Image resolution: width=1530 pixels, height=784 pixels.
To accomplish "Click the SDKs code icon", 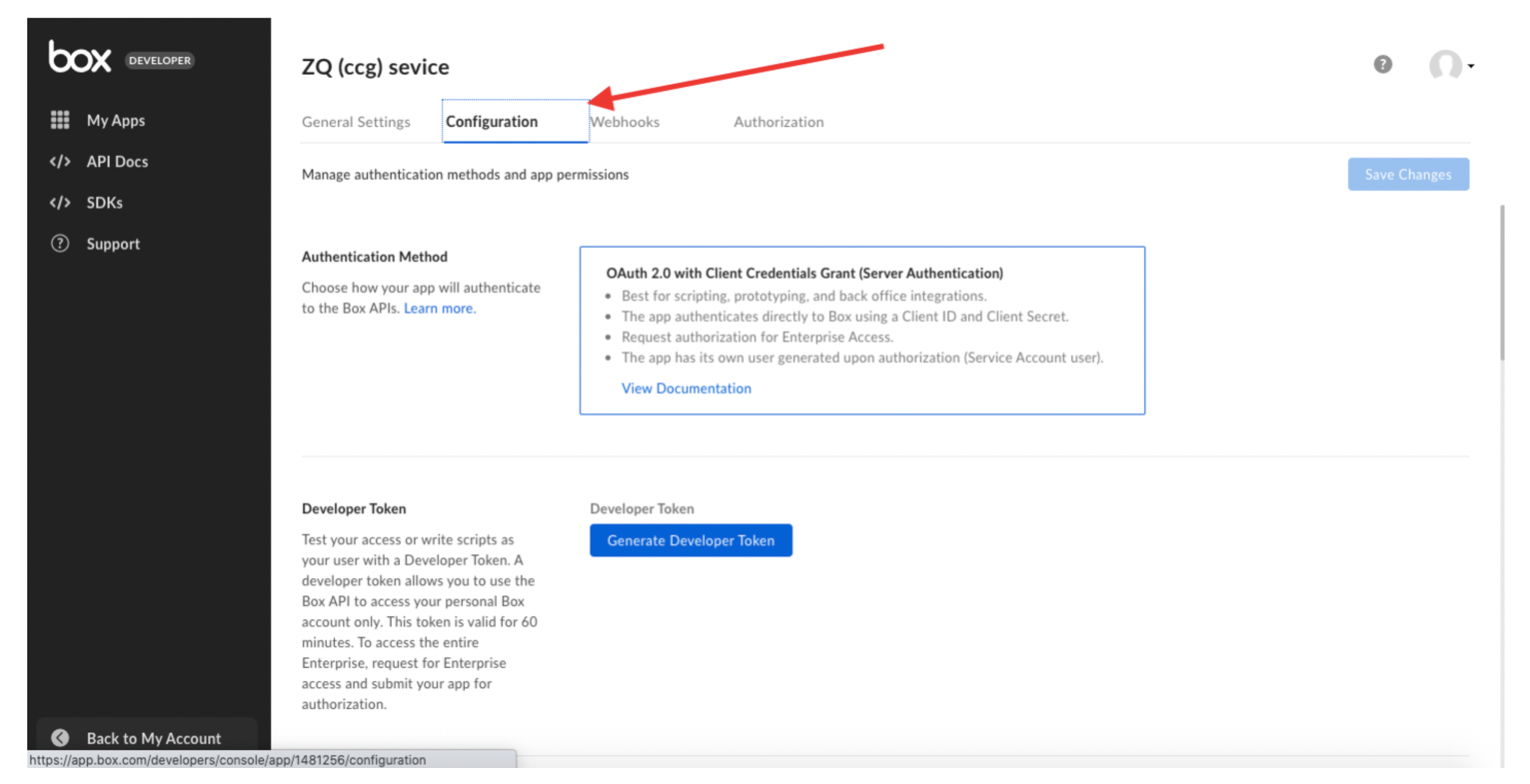I will click(60, 202).
